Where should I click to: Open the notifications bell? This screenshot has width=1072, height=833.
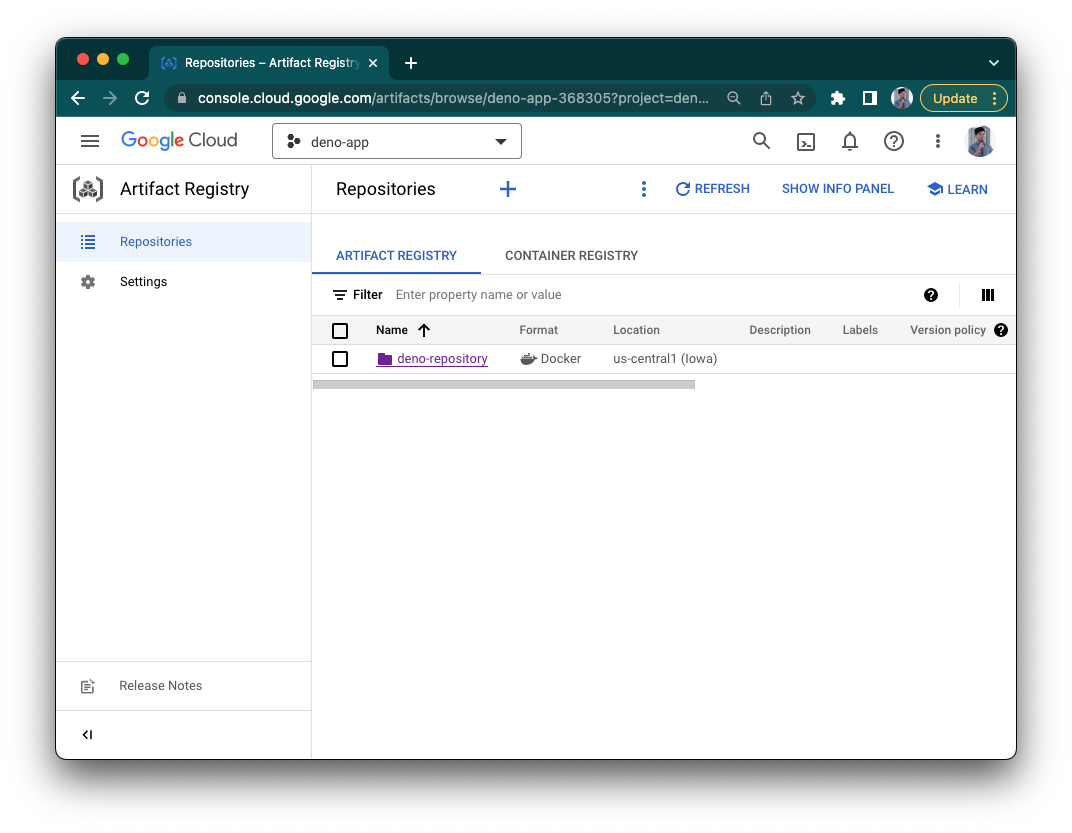(x=849, y=141)
